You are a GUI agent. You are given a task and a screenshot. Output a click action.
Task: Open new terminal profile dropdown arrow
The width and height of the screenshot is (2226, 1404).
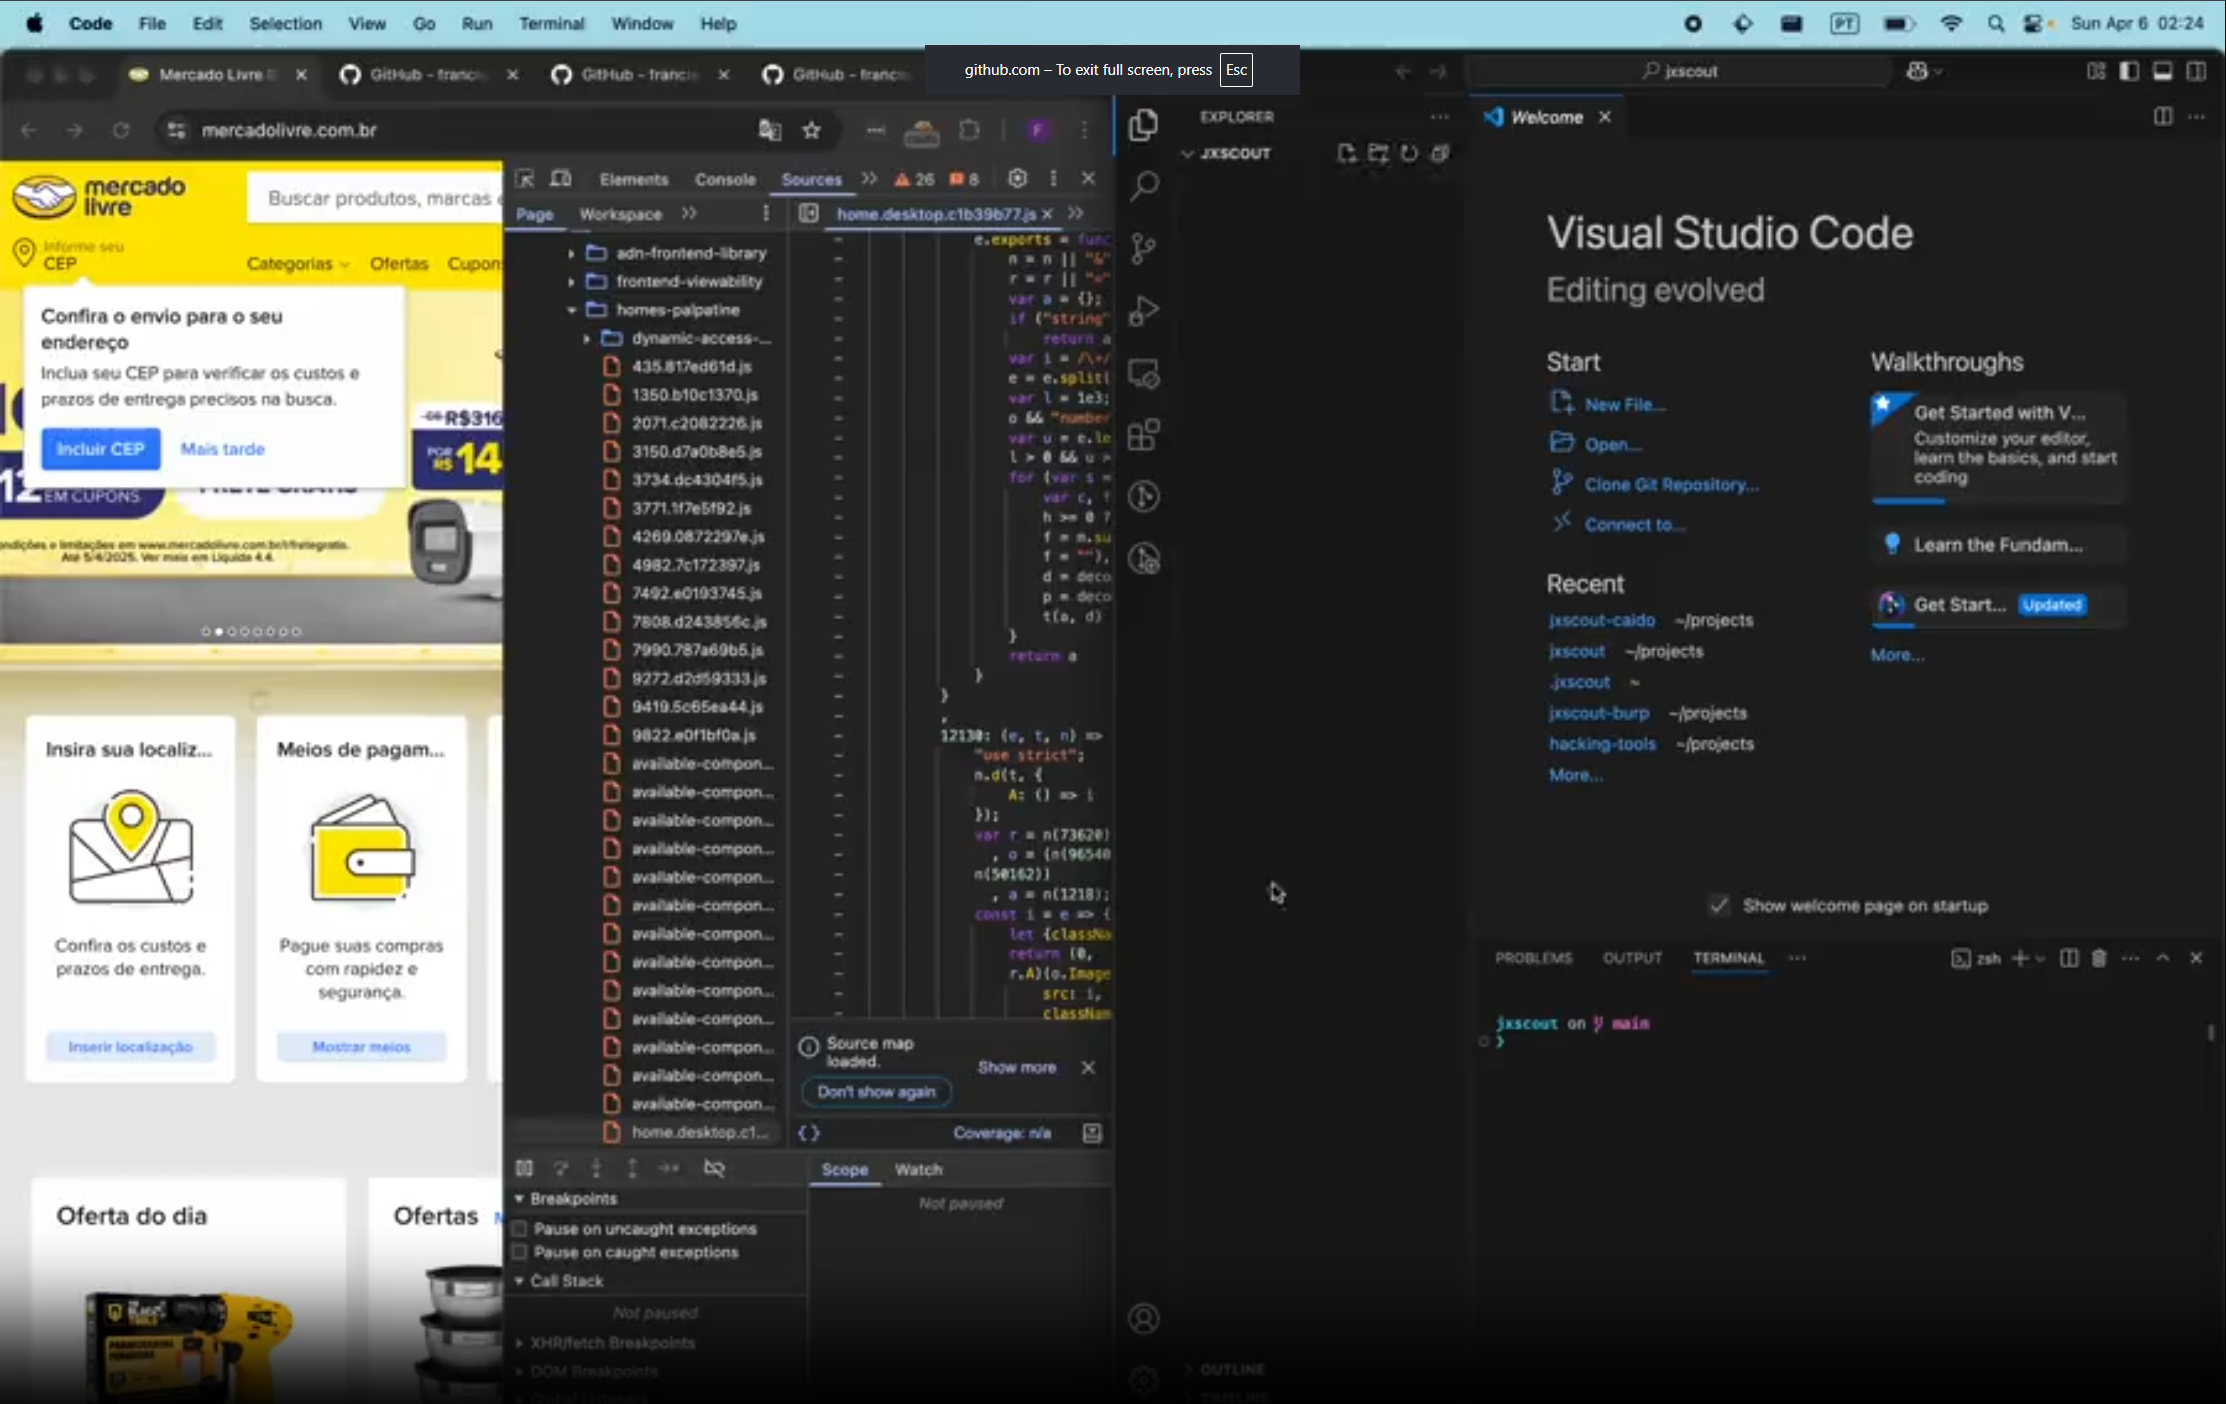(x=2040, y=958)
